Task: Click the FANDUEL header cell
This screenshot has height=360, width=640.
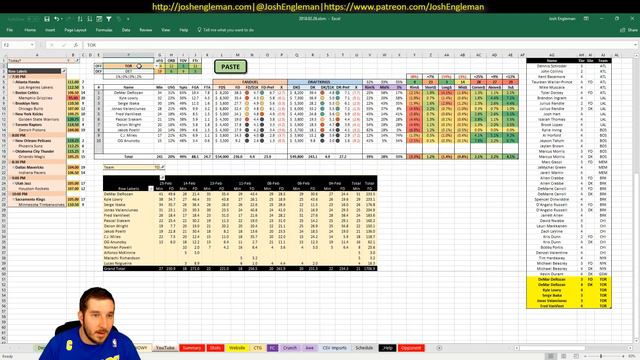Action: point(250,82)
